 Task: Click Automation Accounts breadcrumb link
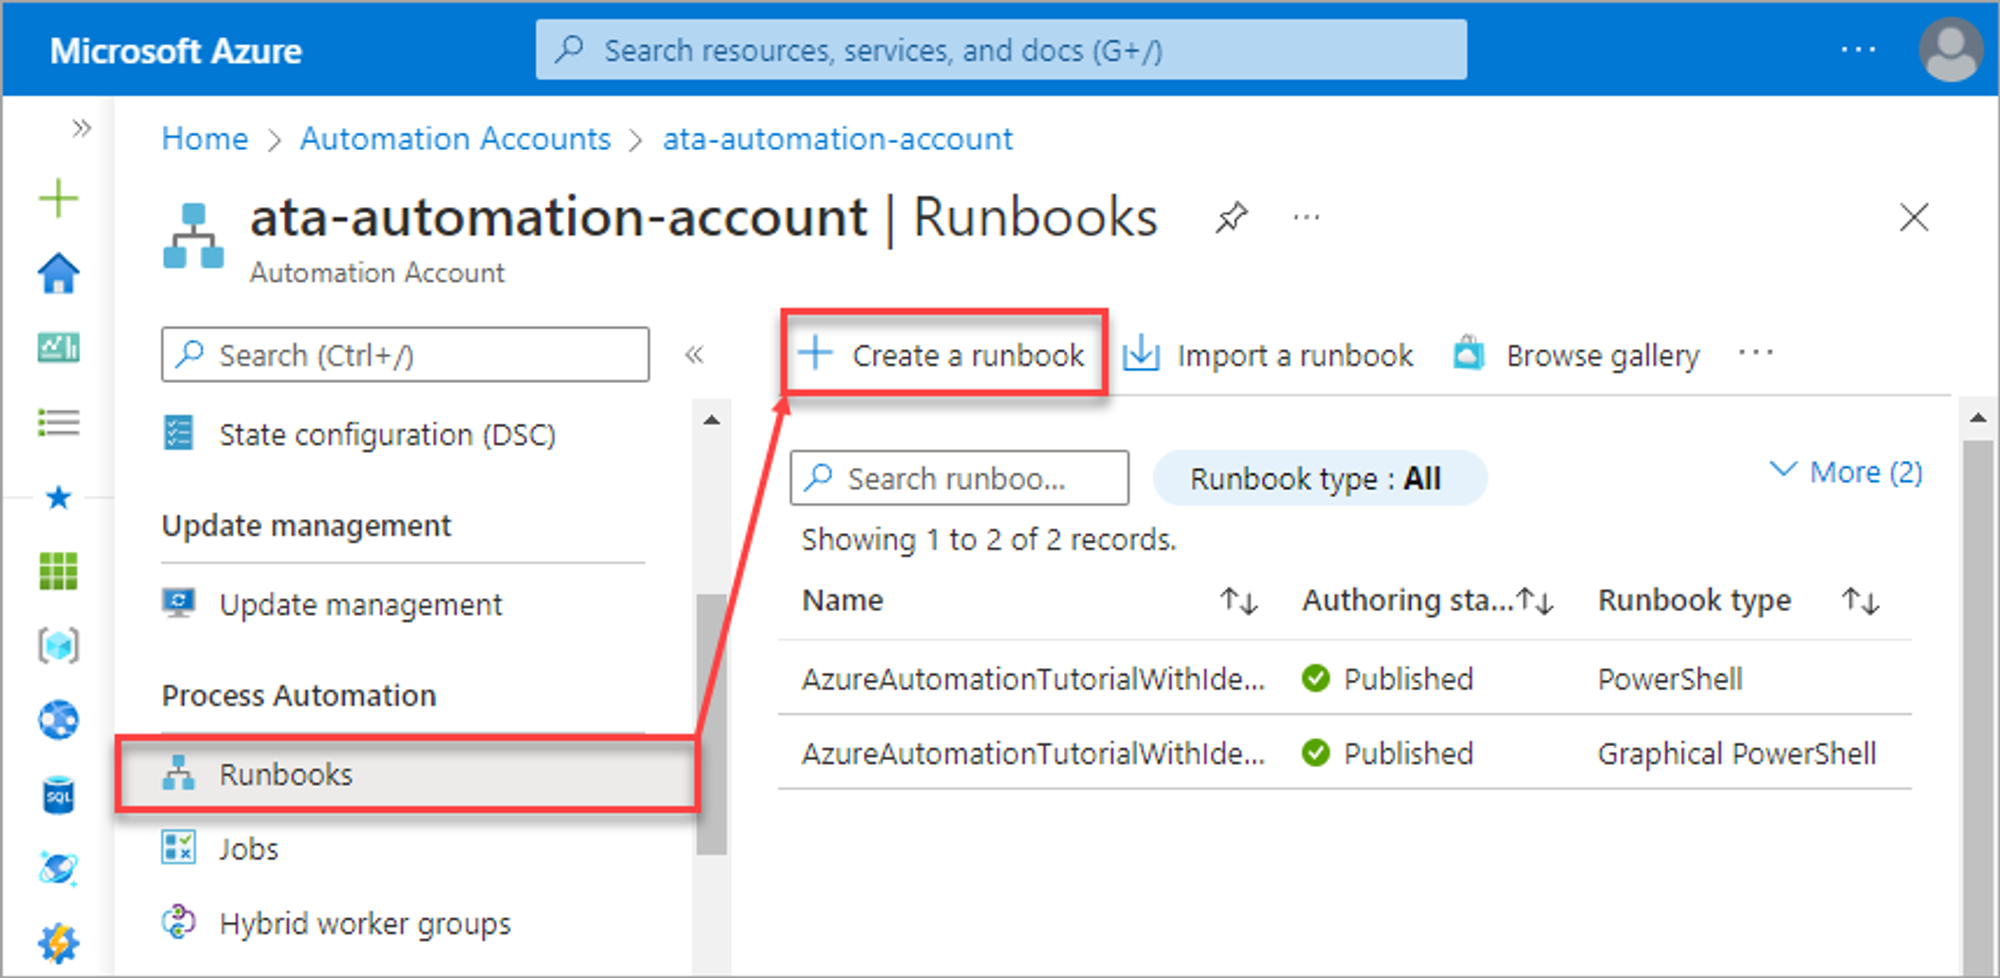[455, 139]
